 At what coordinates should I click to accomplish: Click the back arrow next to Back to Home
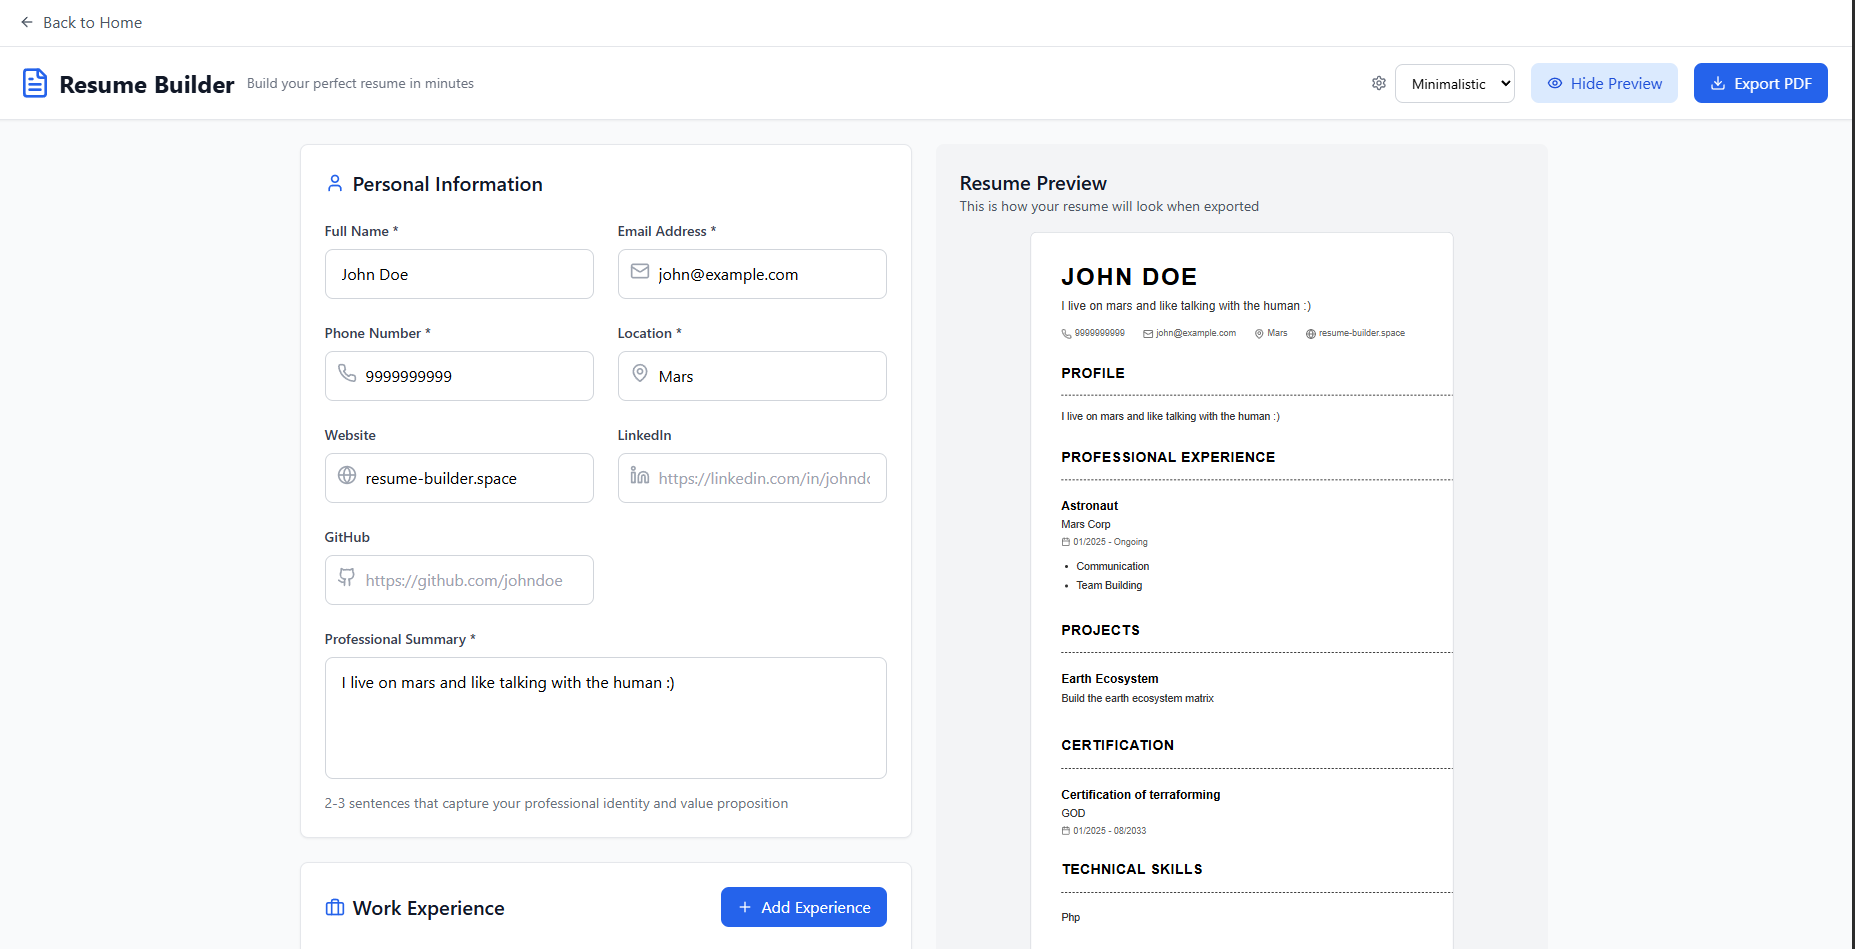click(26, 22)
